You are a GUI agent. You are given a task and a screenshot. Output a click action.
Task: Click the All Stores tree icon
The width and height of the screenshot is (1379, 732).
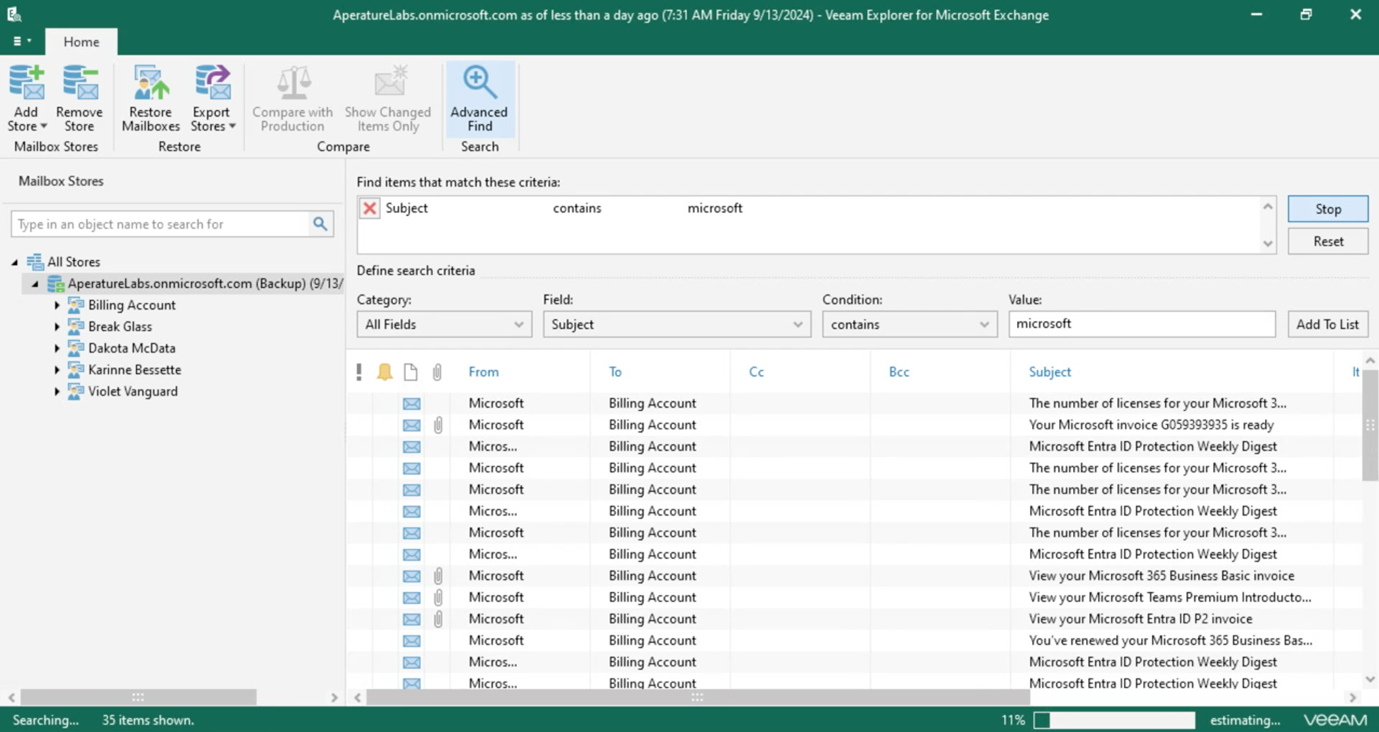(35, 262)
